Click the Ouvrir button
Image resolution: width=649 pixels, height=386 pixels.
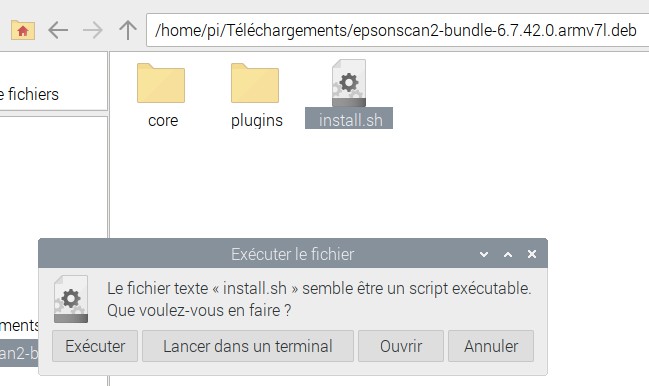click(401, 346)
